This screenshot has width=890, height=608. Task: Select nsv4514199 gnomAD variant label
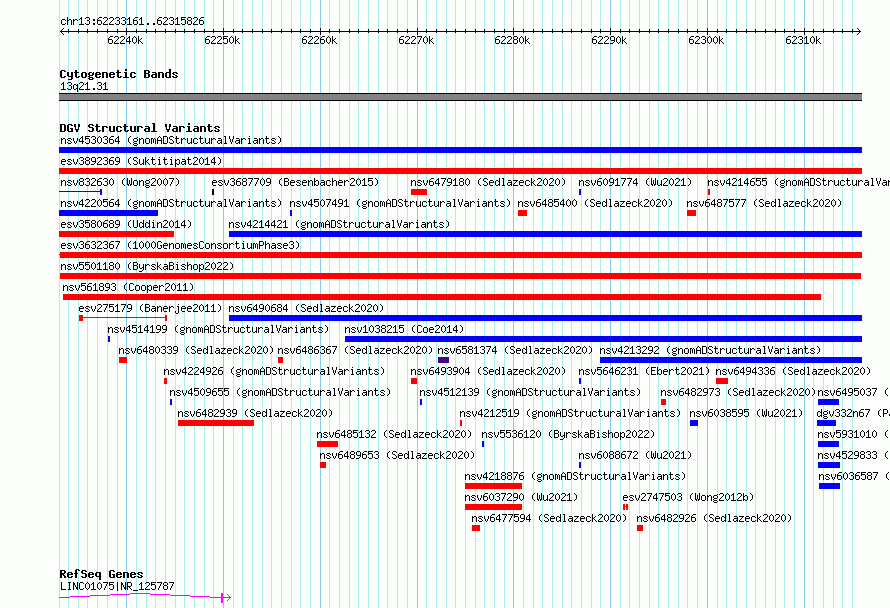coord(218,329)
